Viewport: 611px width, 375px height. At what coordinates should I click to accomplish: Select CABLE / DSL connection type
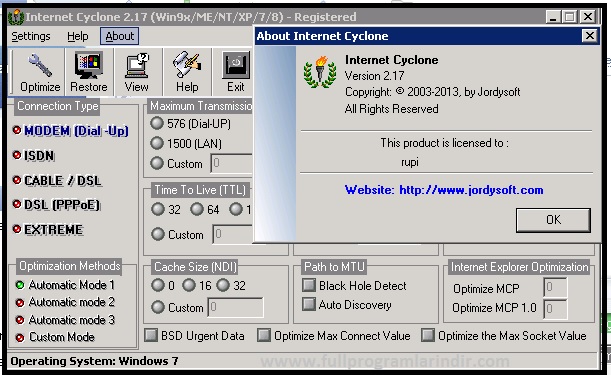click(x=57, y=180)
